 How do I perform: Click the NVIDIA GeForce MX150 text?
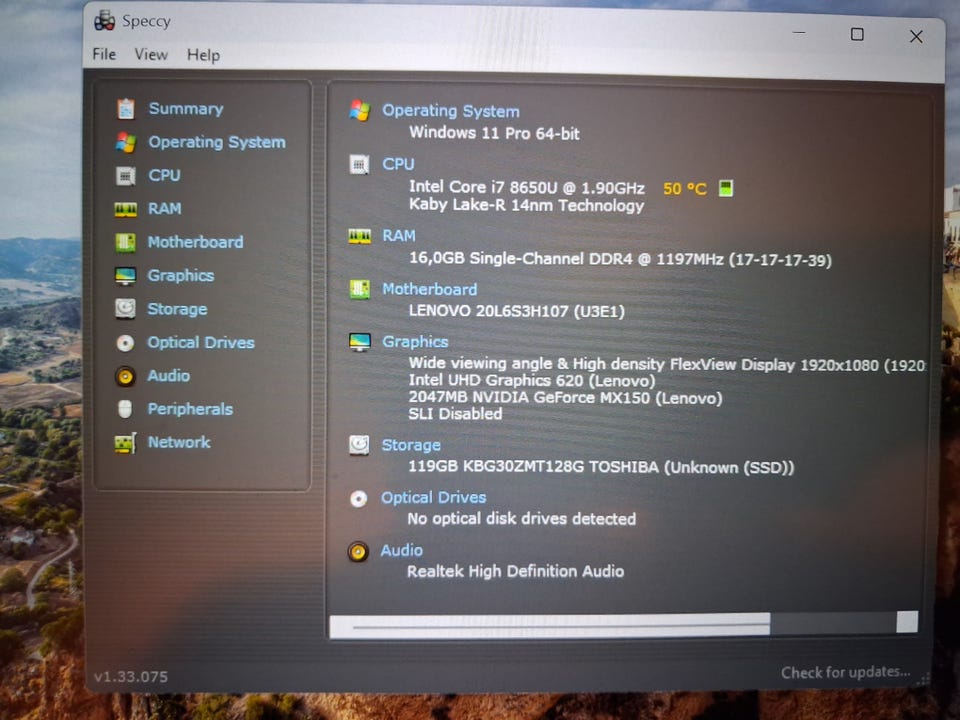(565, 398)
